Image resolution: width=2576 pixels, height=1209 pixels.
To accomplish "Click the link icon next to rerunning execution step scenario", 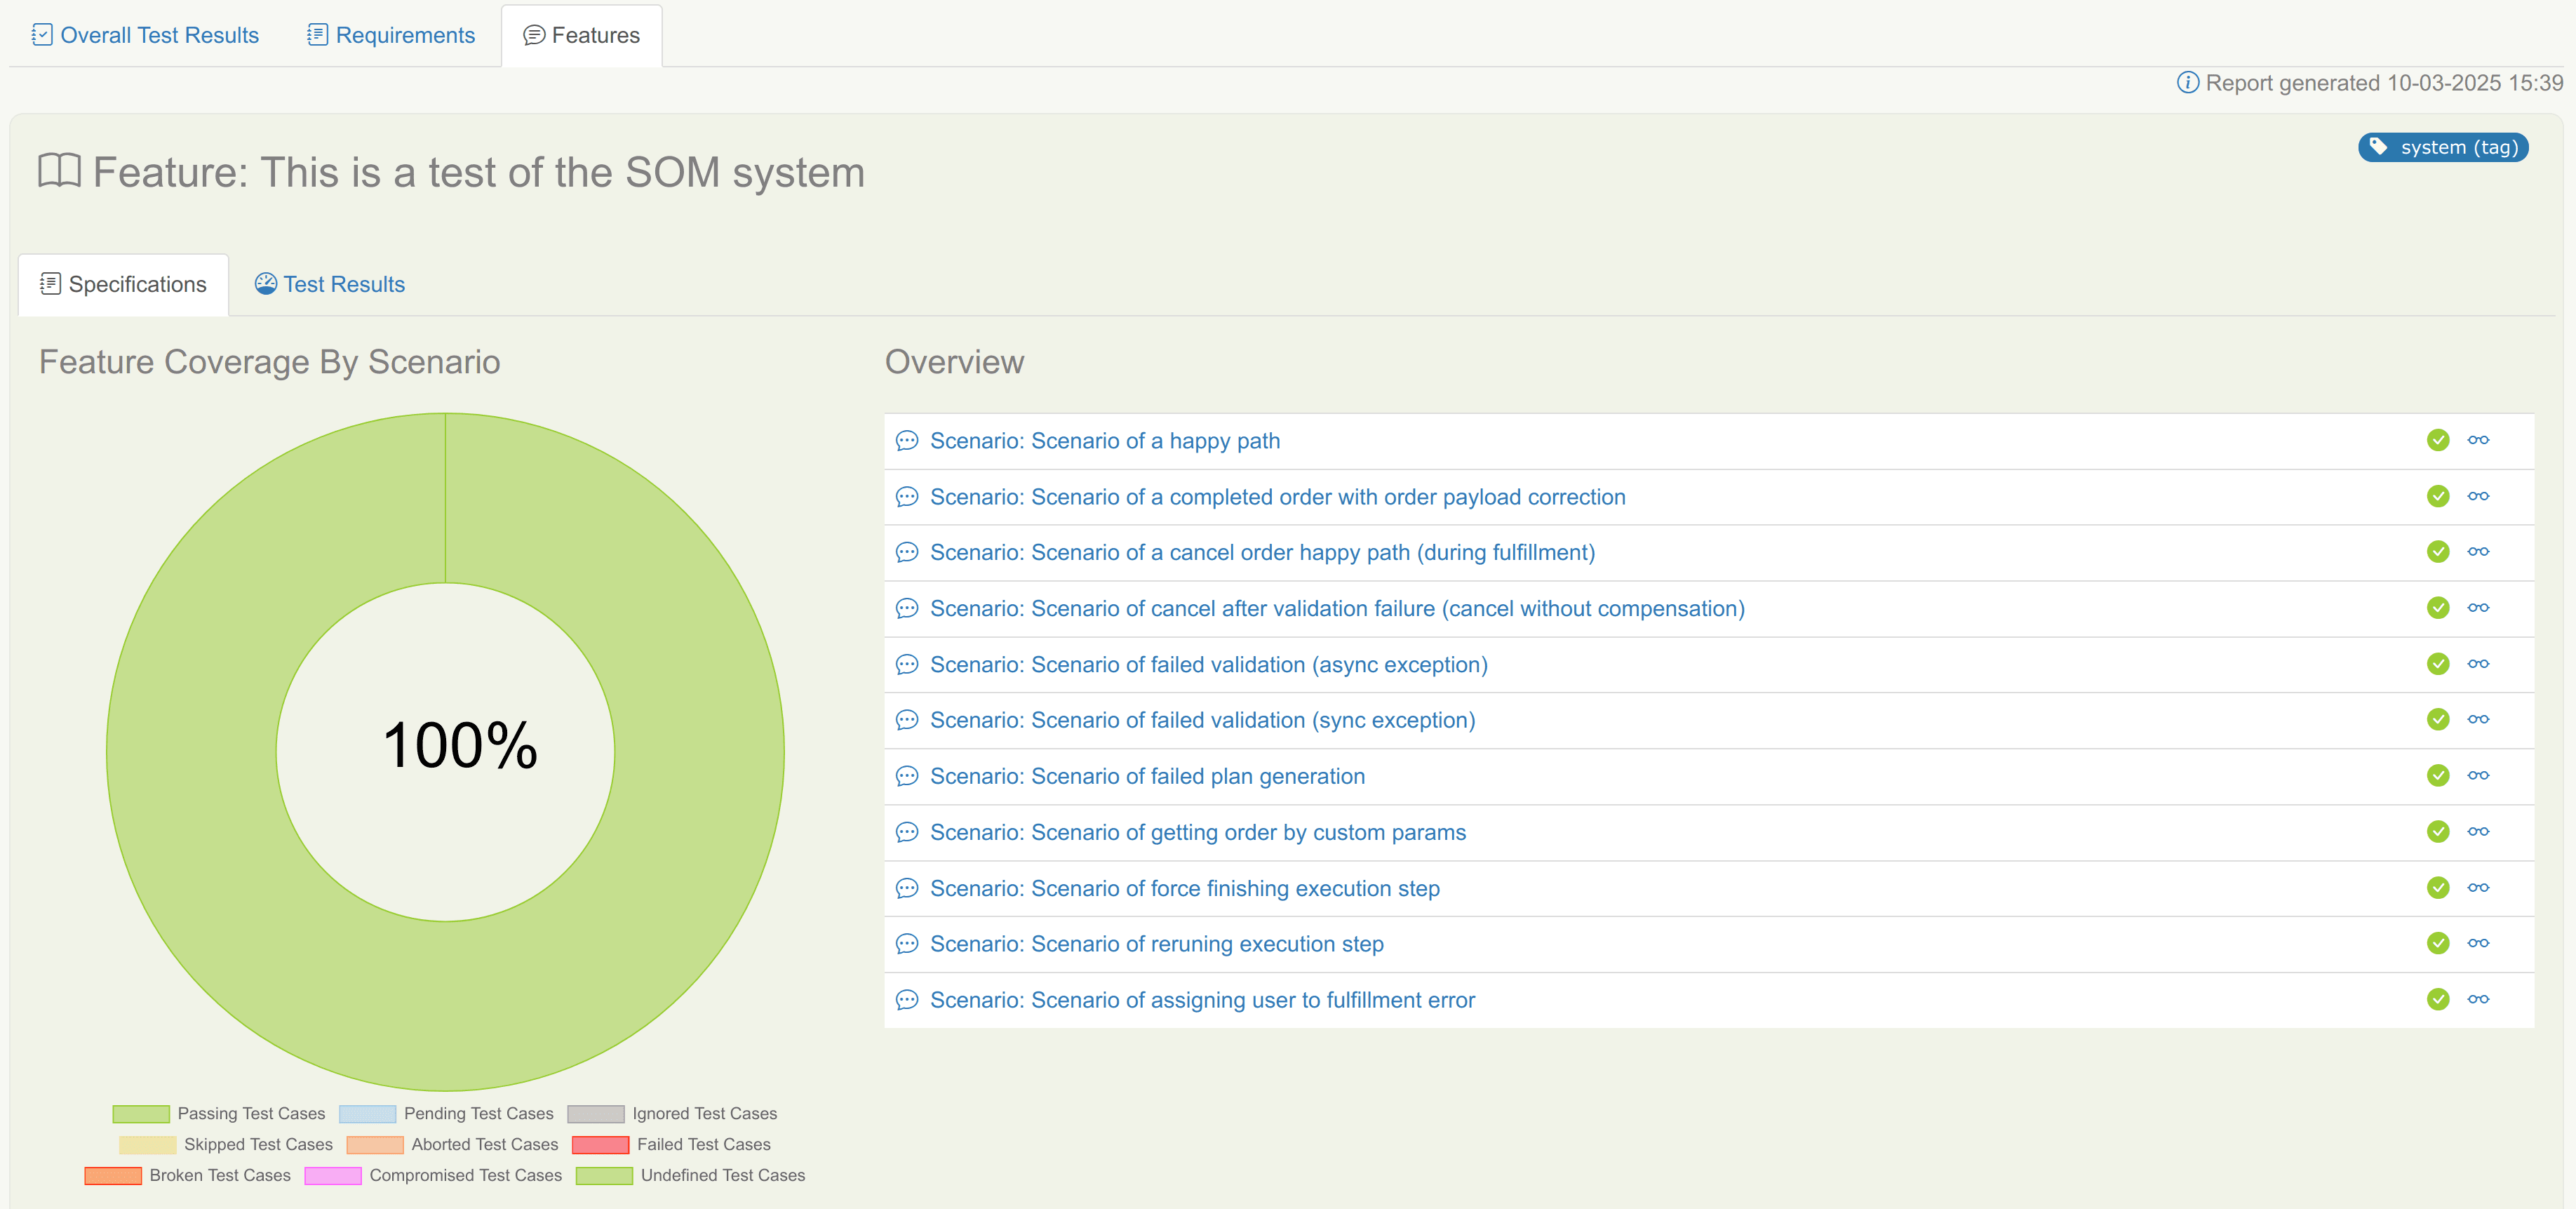I will 2479,943.
